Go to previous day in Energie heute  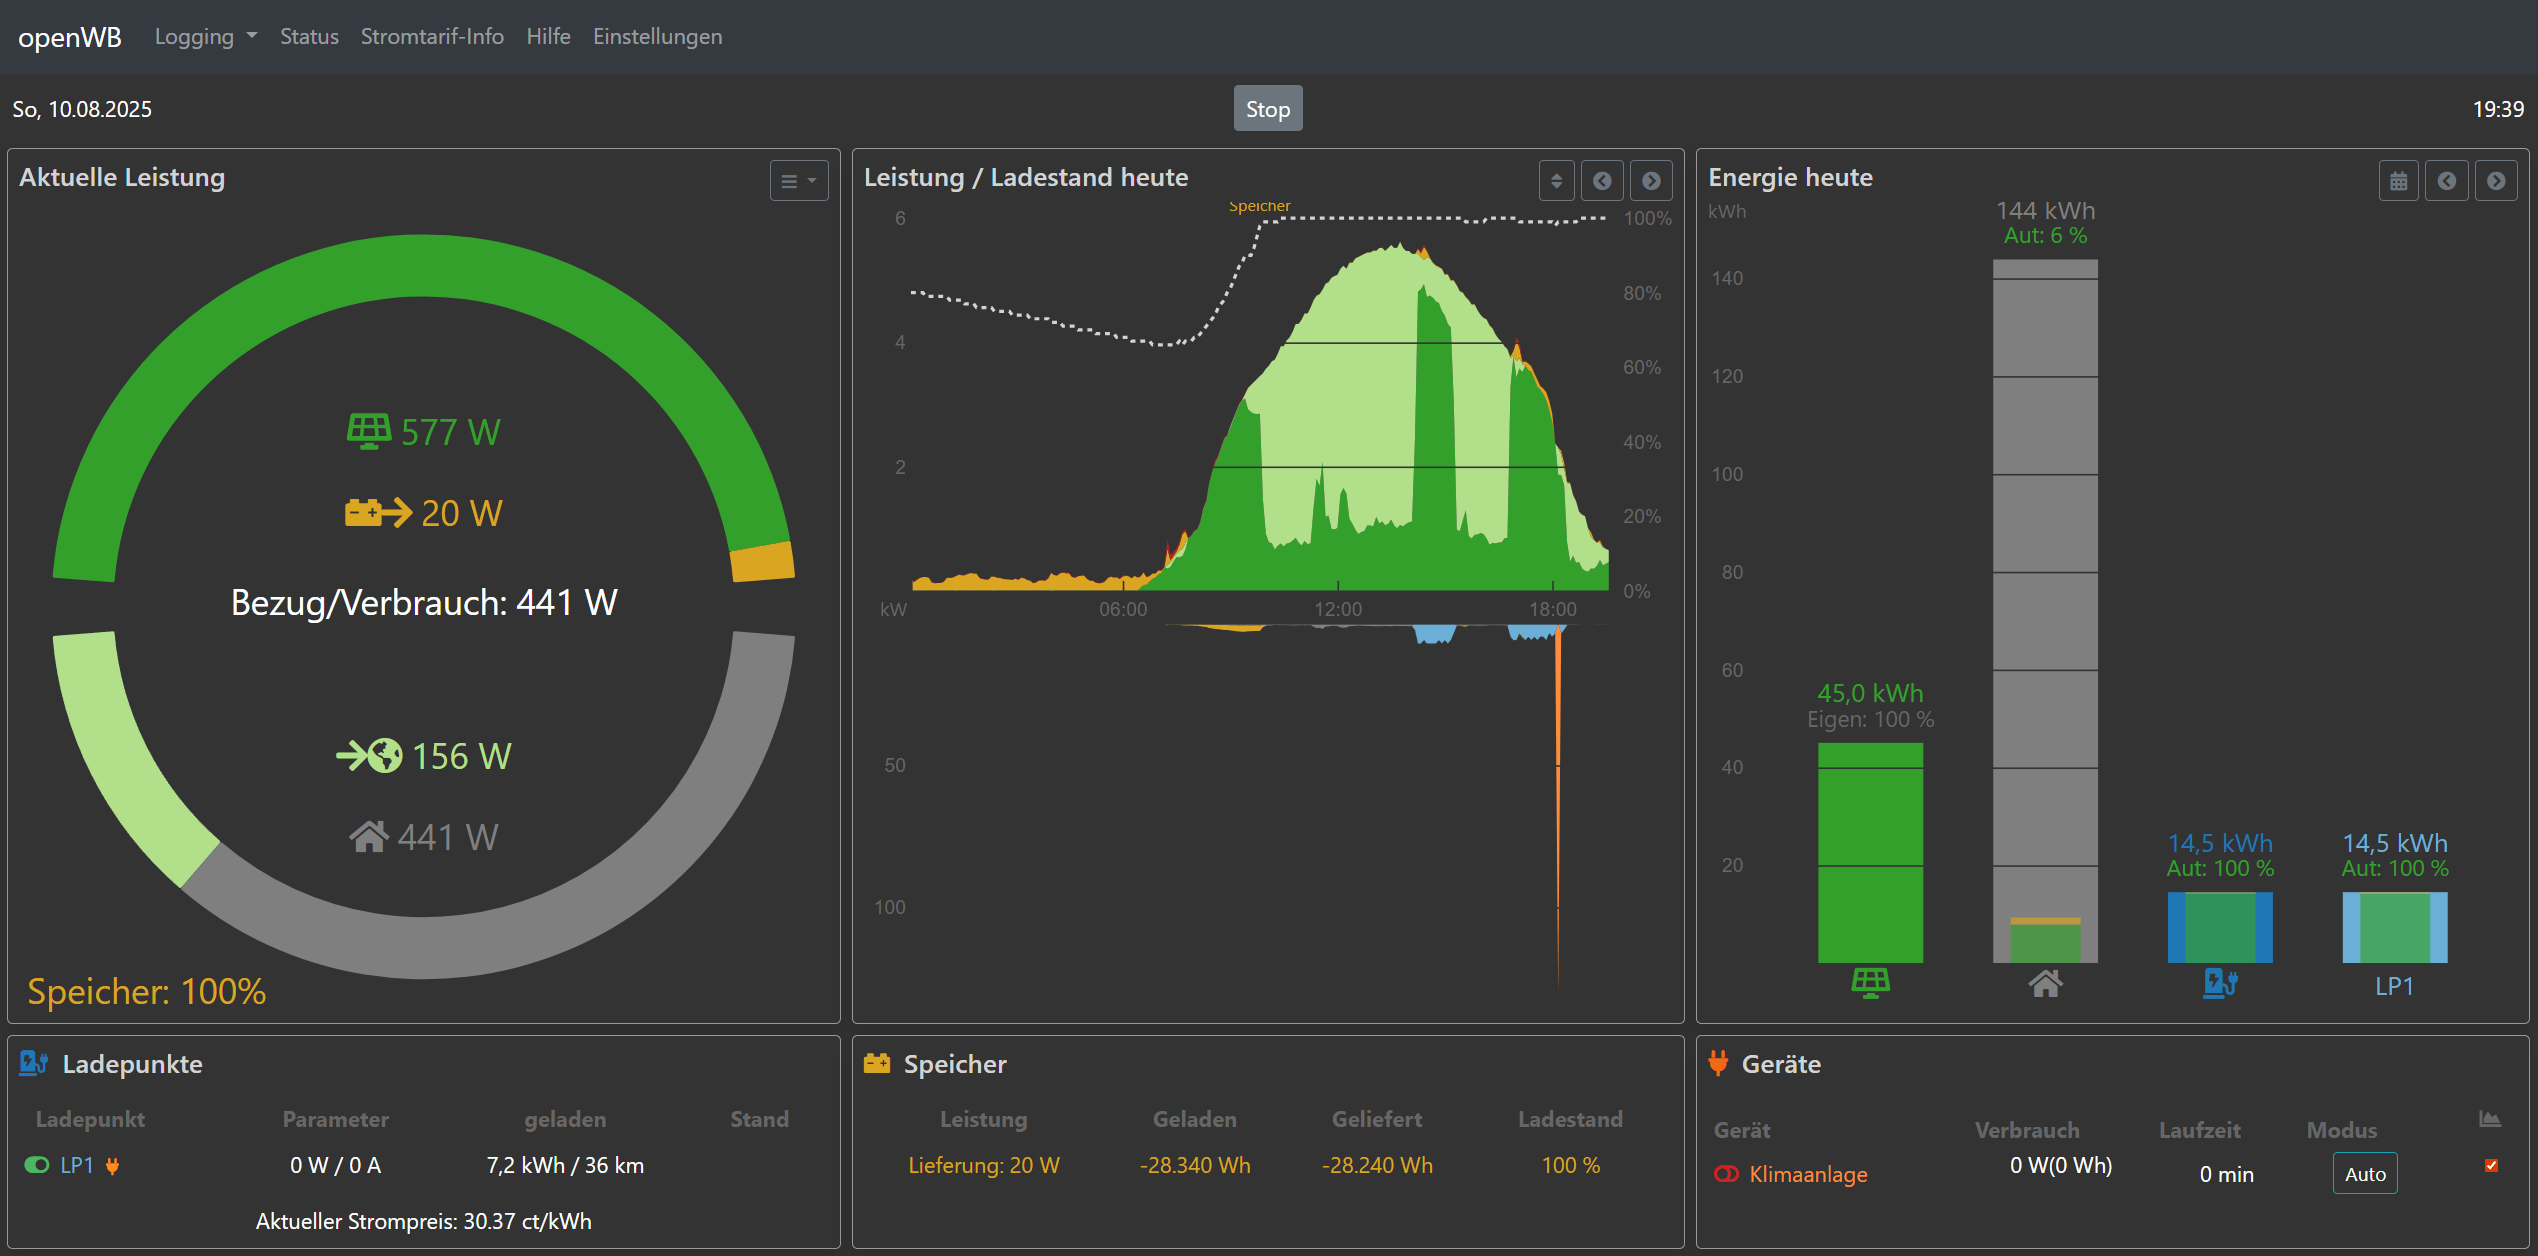[x=2447, y=181]
